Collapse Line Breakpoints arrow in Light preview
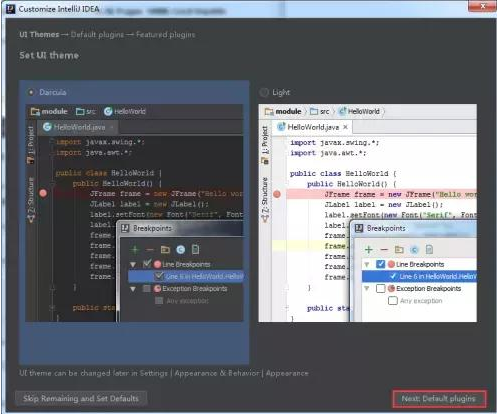 (367, 265)
